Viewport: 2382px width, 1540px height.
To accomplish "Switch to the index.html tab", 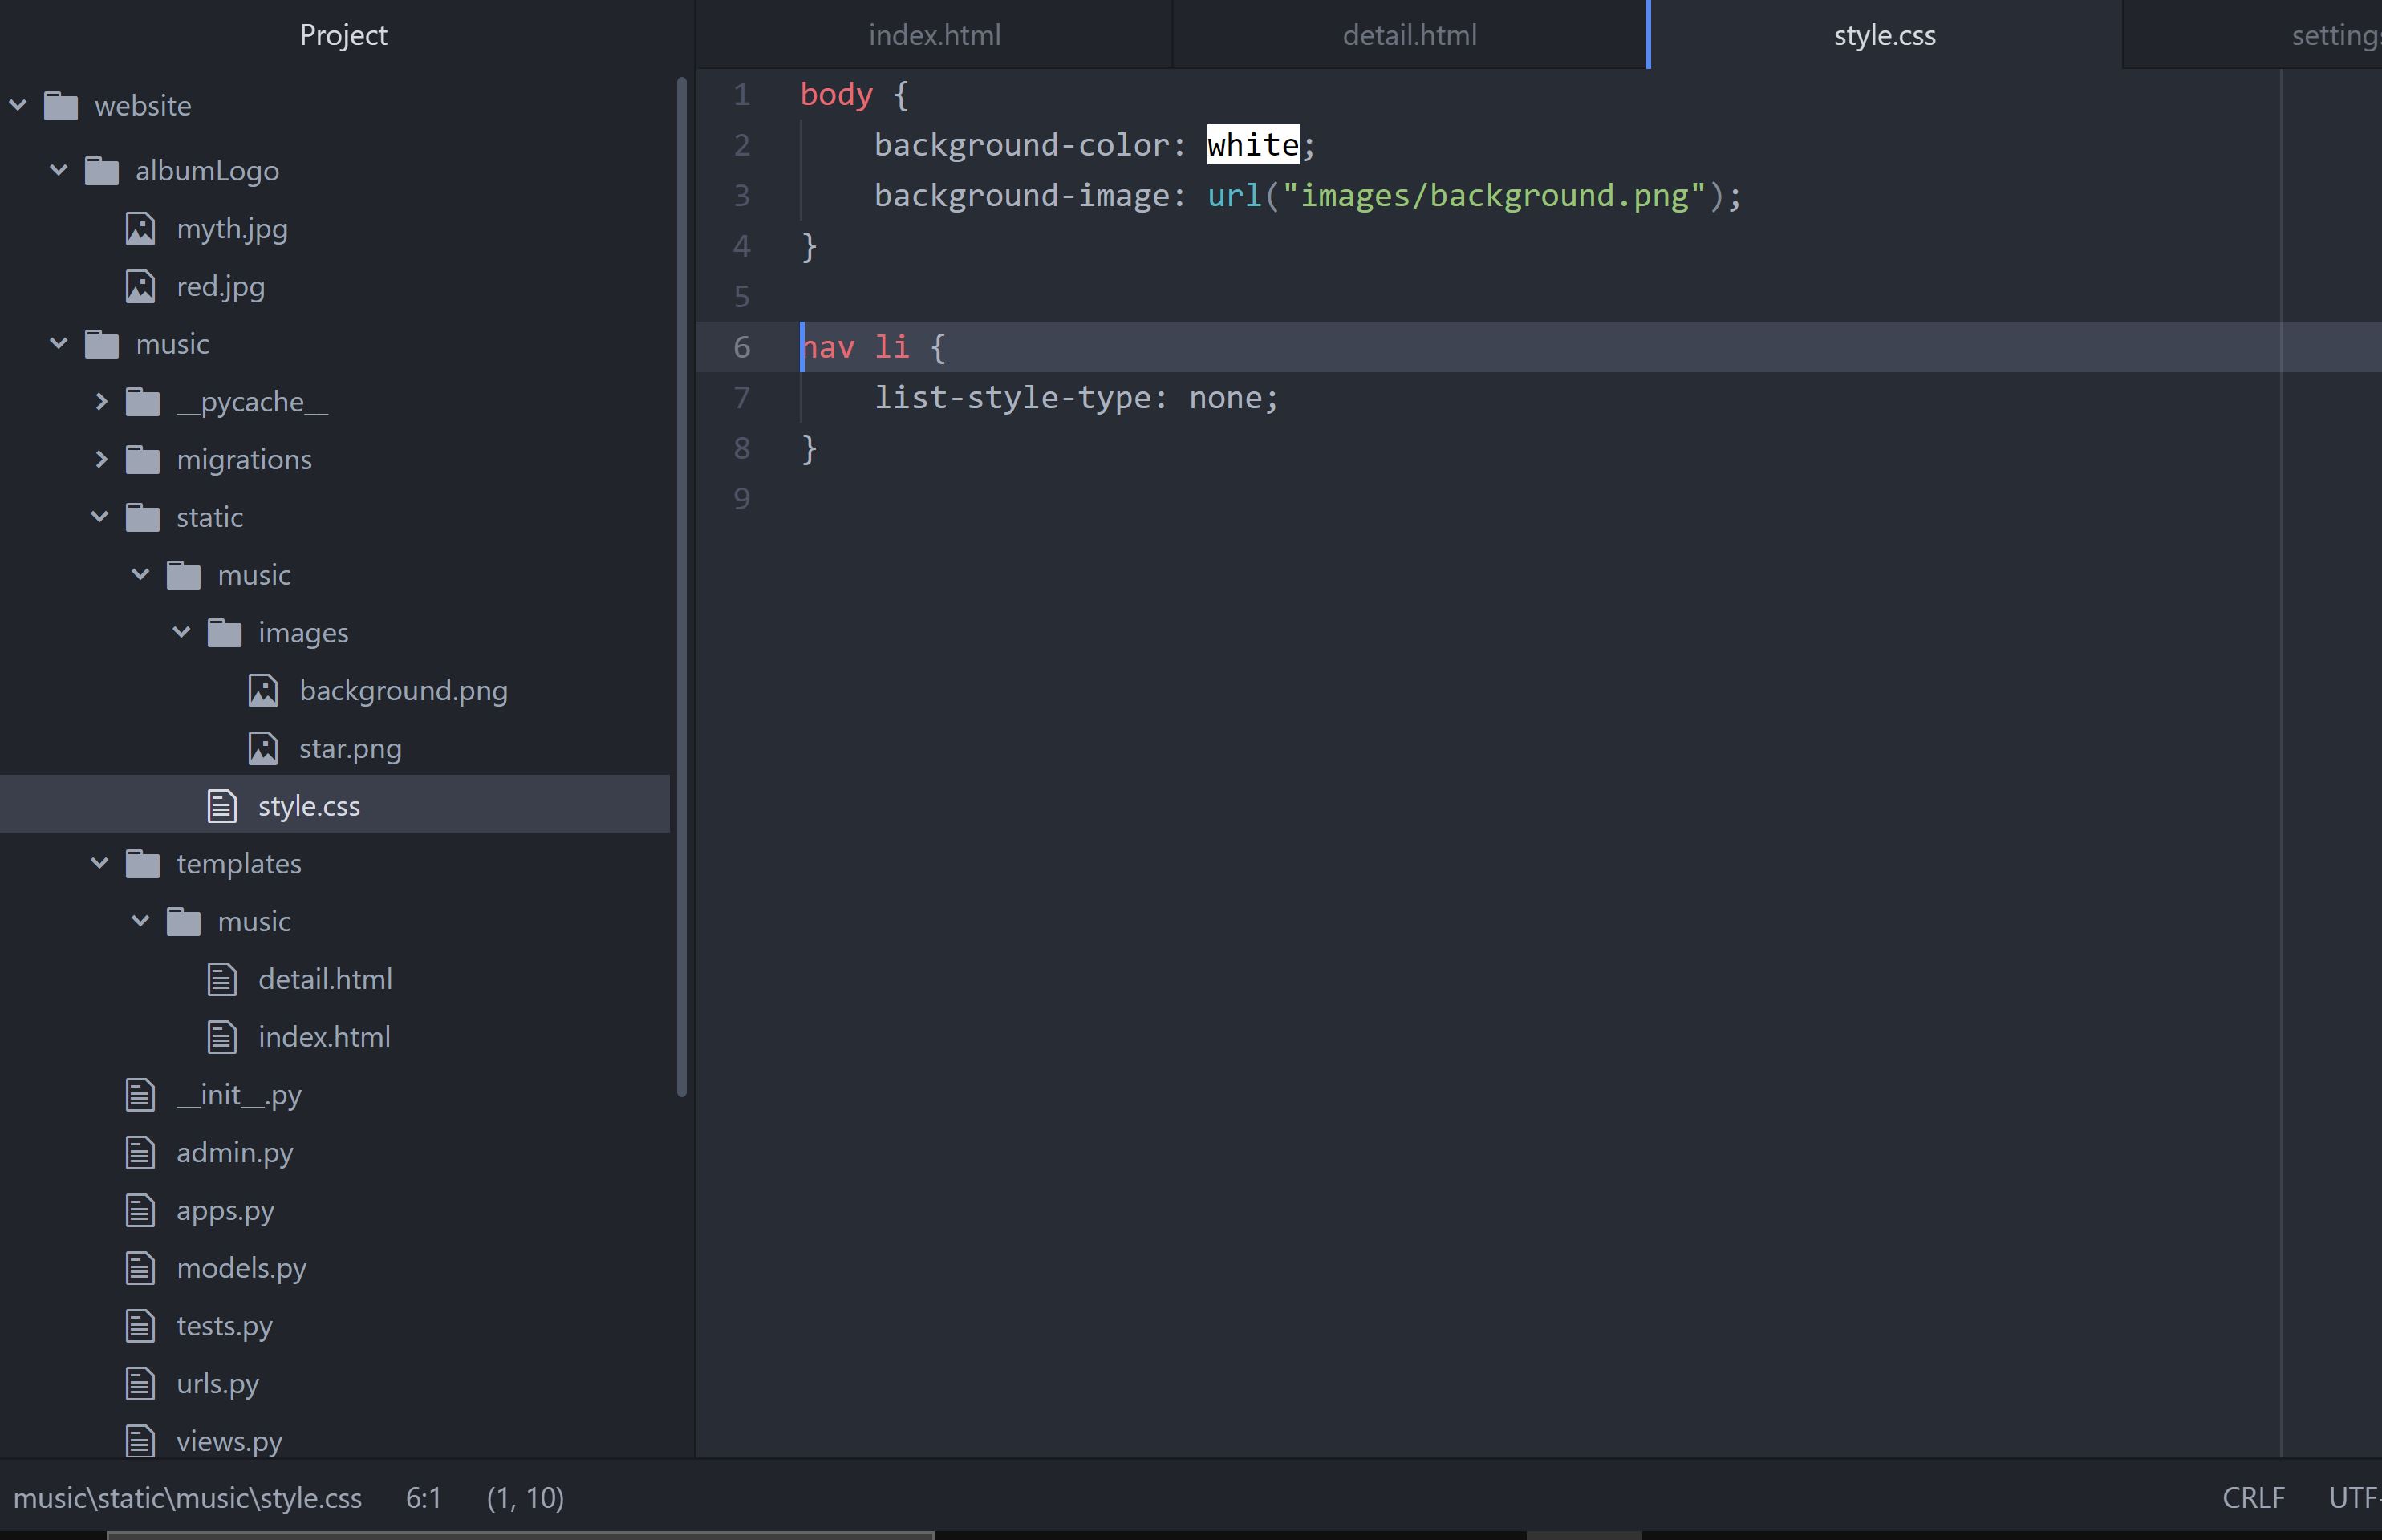I will pyautogui.click(x=934, y=35).
